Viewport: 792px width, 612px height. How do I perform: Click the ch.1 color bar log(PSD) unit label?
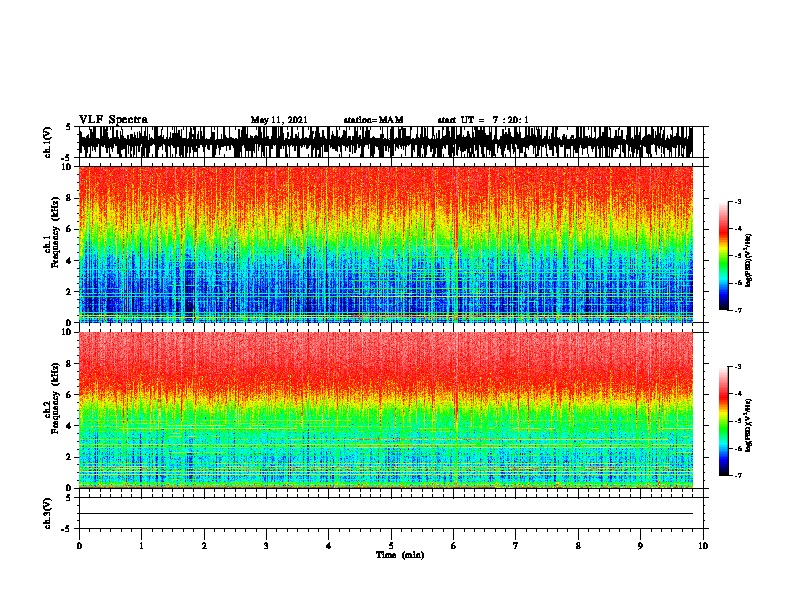(x=748, y=260)
